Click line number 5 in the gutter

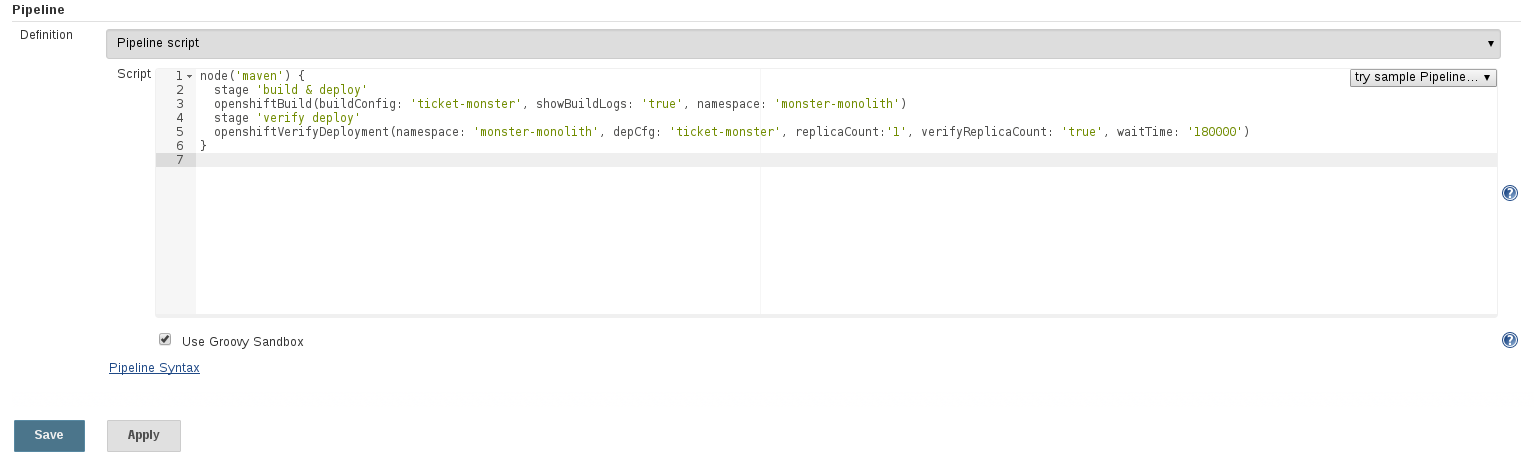(179, 132)
